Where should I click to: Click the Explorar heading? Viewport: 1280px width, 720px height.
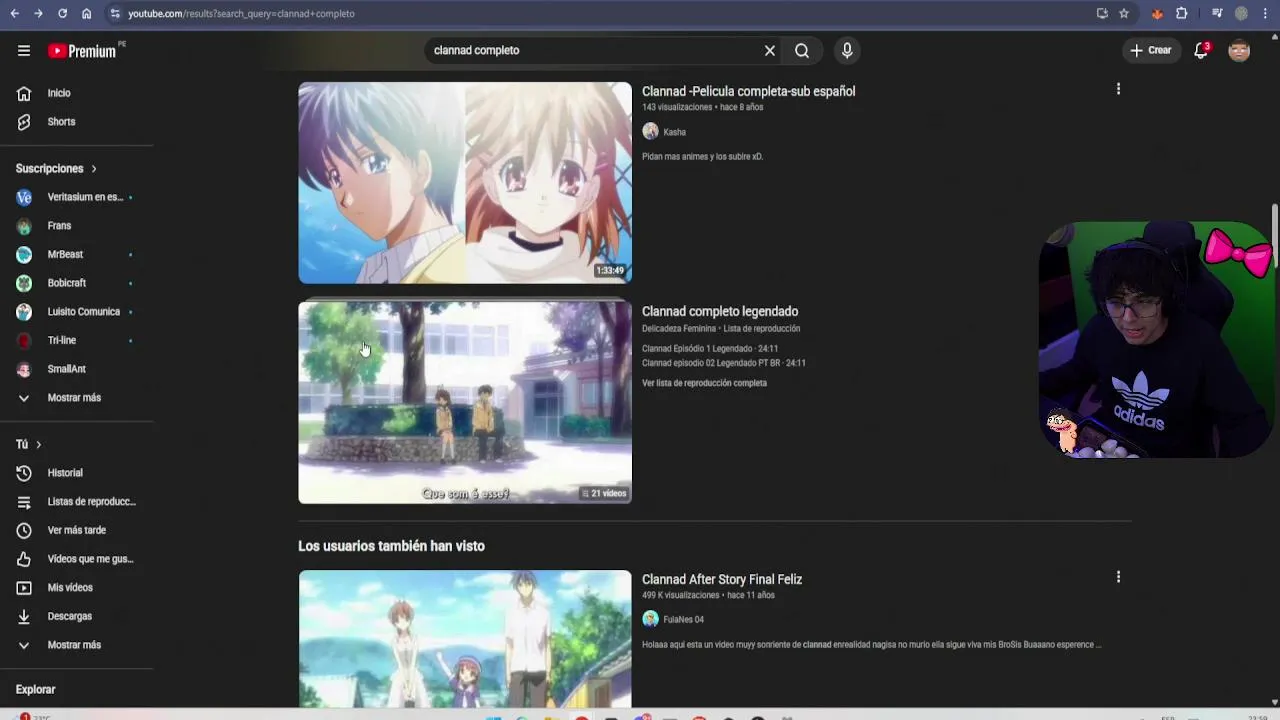point(35,689)
